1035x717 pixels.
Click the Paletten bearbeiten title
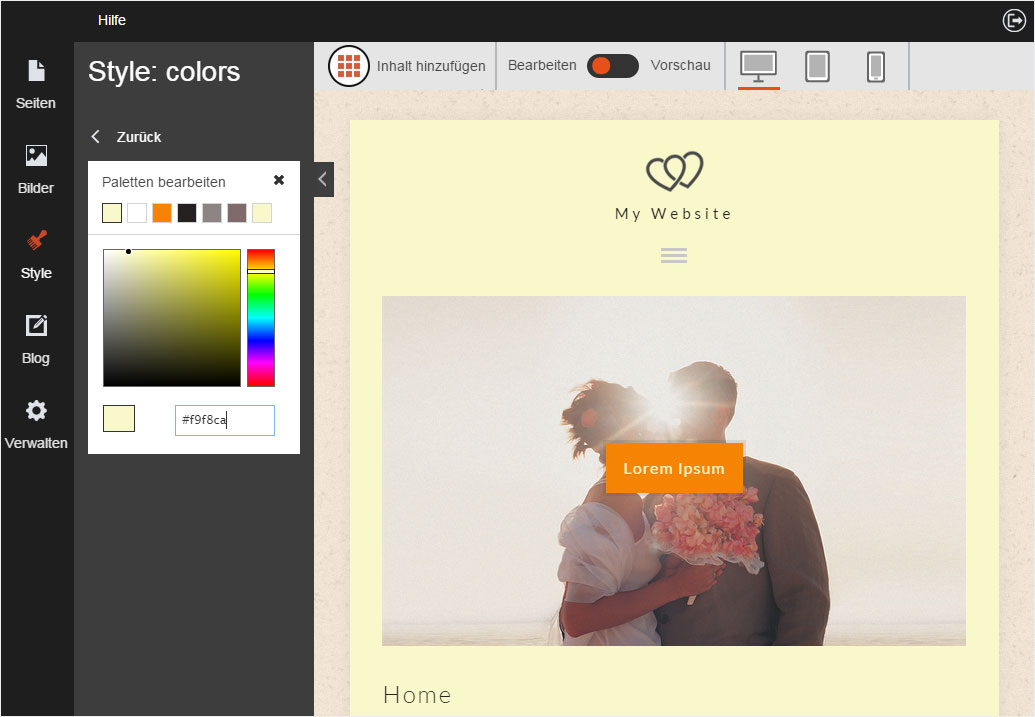164,182
